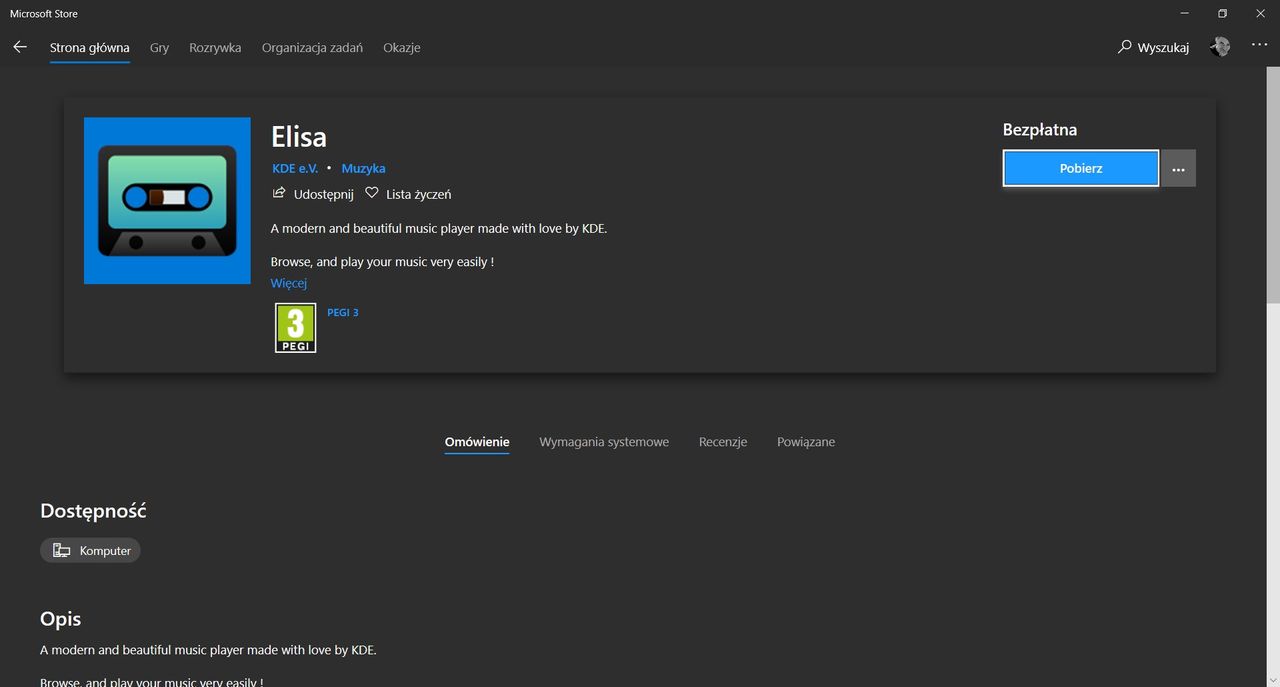The height and width of the screenshot is (687, 1280).
Task: Download Elisa with the Pobierz button
Action: pos(1081,169)
